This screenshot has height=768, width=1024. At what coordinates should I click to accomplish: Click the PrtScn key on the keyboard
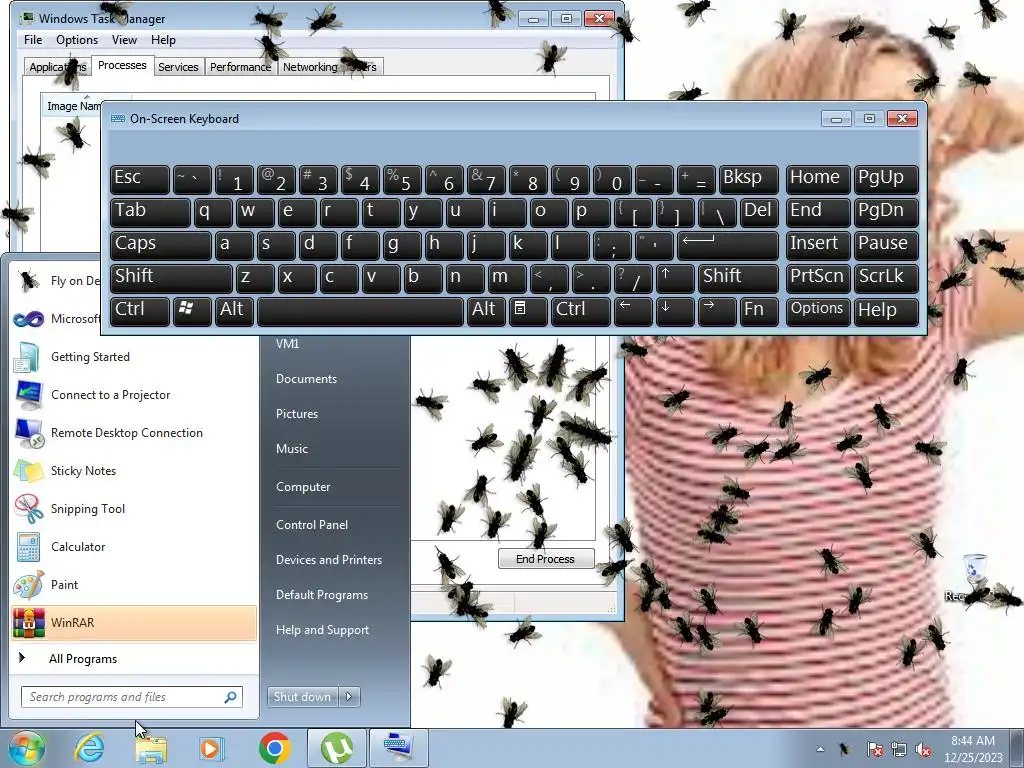[x=818, y=278]
